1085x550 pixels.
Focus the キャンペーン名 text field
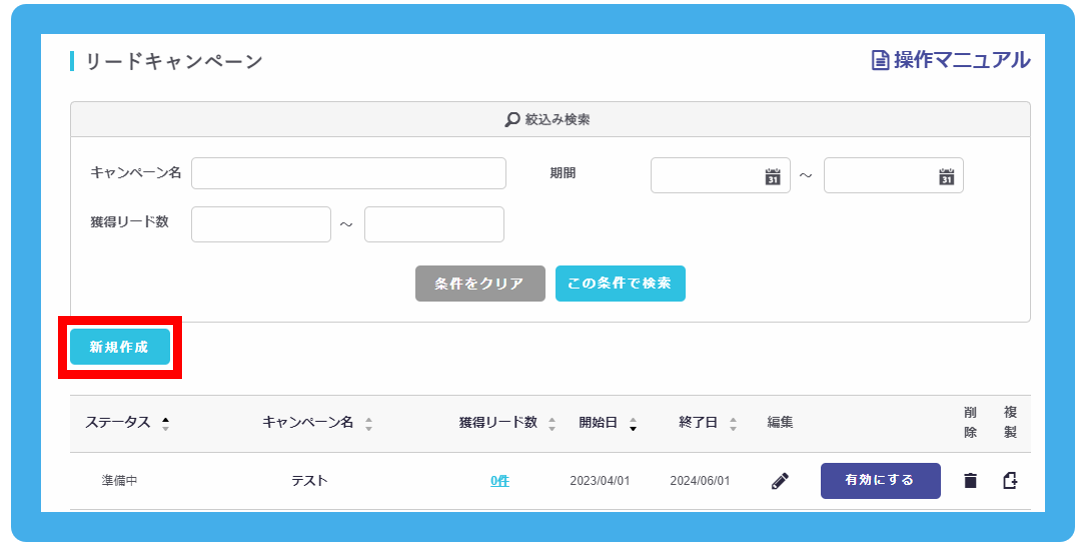coord(348,174)
